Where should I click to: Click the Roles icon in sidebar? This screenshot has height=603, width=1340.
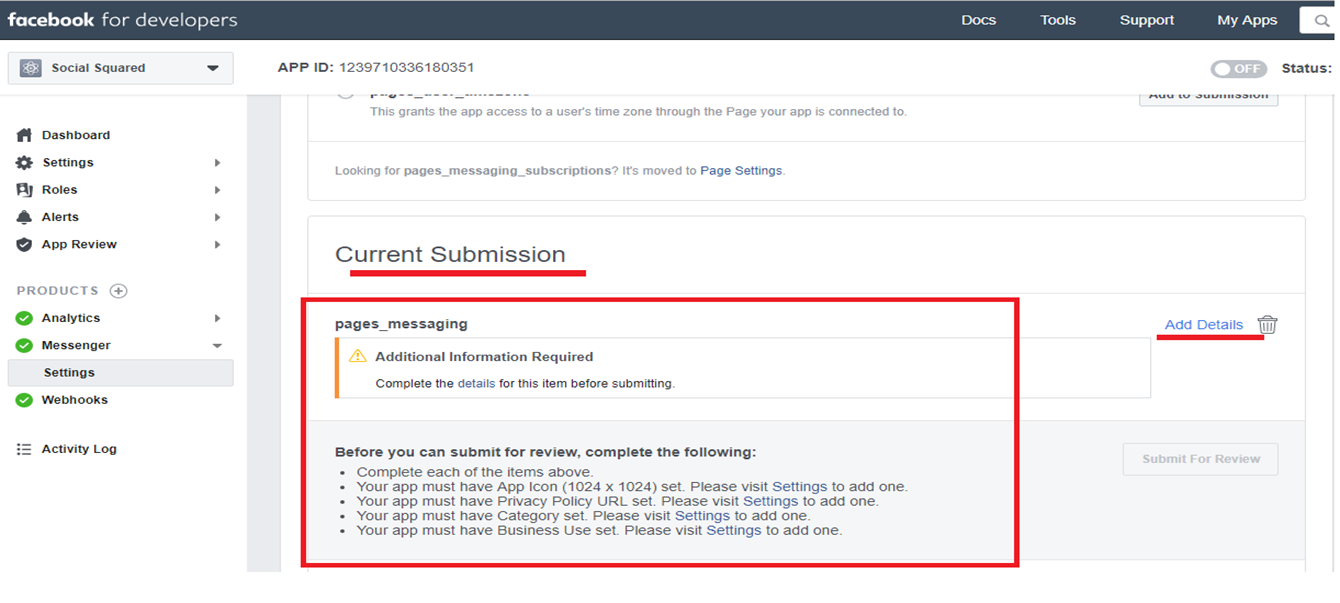click(x=25, y=190)
